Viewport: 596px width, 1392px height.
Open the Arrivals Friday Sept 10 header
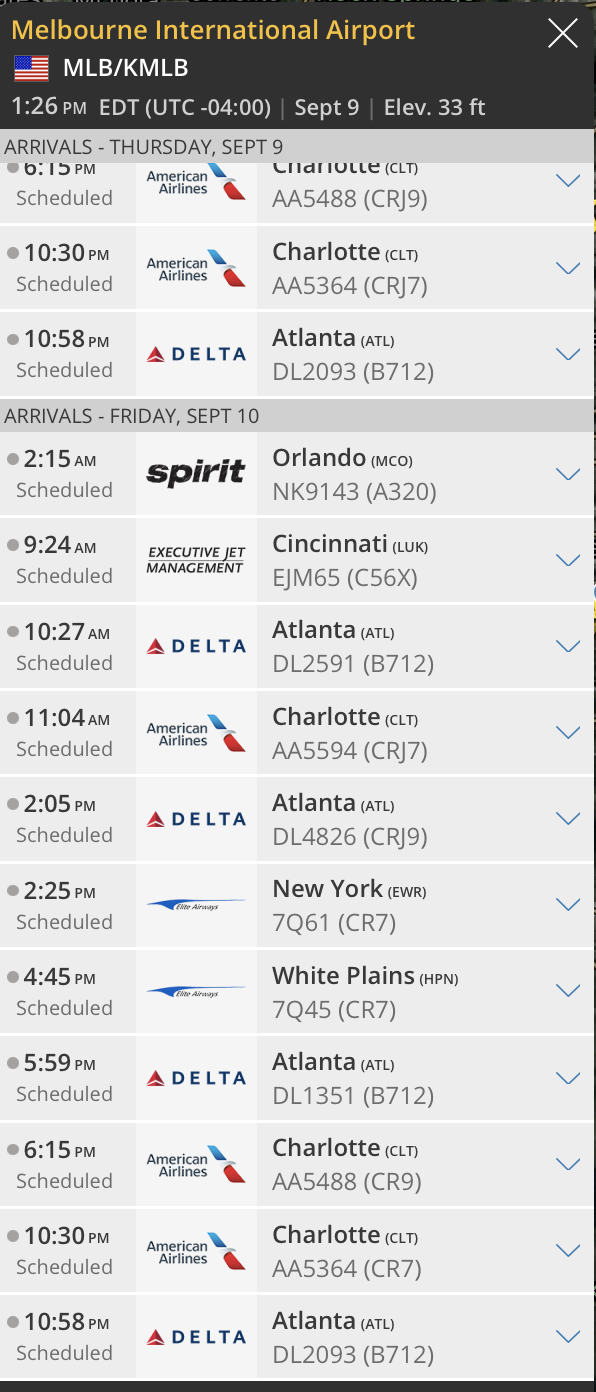click(x=298, y=415)
